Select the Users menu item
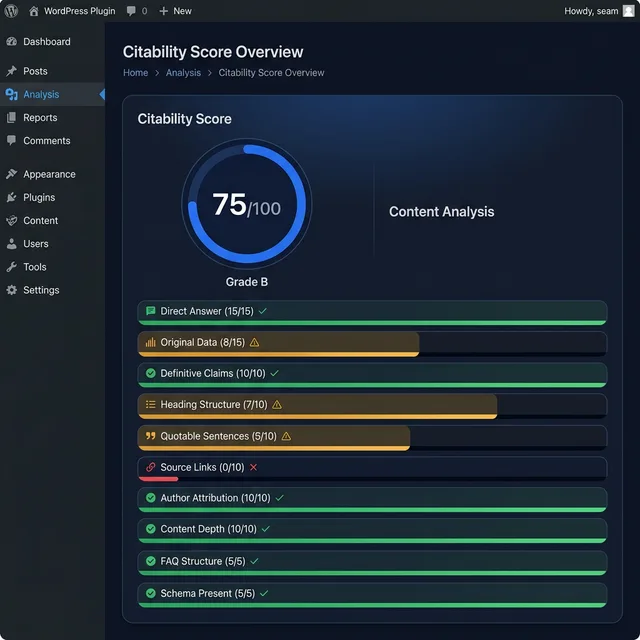 pos(36,244)
